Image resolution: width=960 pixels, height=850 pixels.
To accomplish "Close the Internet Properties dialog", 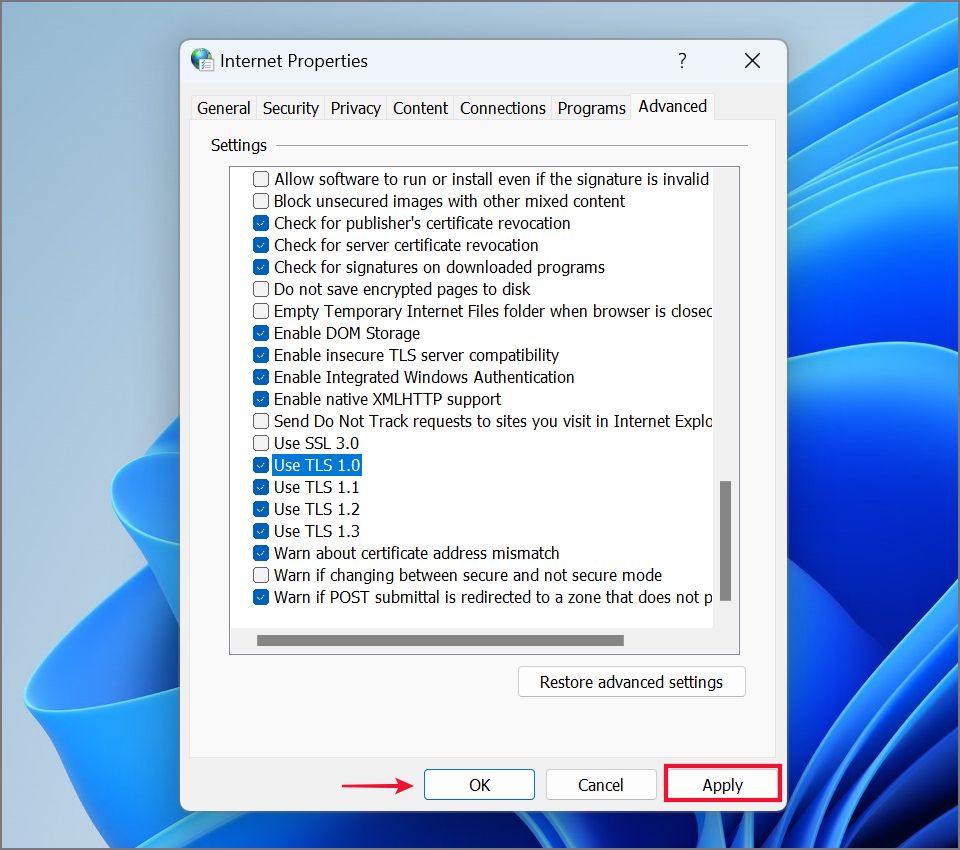I will [x=752, y=60].
